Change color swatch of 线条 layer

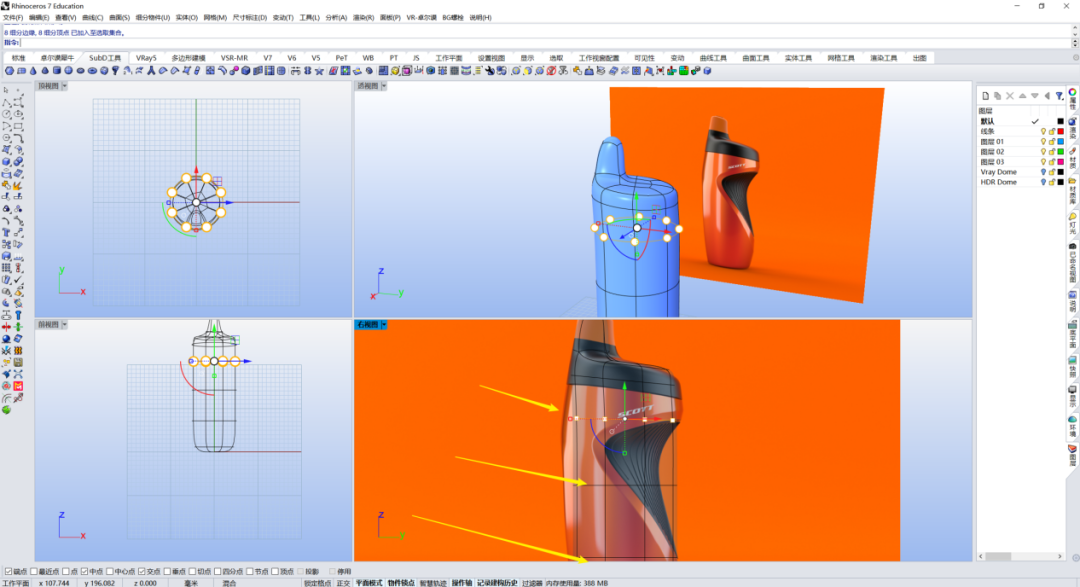click(1061, 132)
